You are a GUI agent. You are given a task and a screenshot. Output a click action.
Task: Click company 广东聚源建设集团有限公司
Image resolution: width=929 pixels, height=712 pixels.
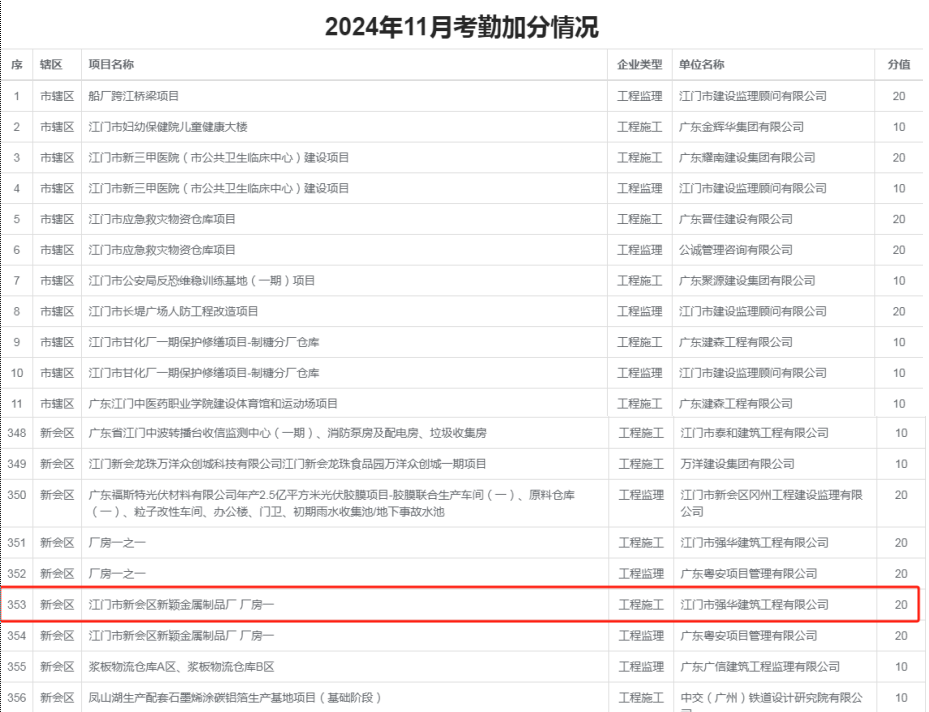(x=747, y=281)
